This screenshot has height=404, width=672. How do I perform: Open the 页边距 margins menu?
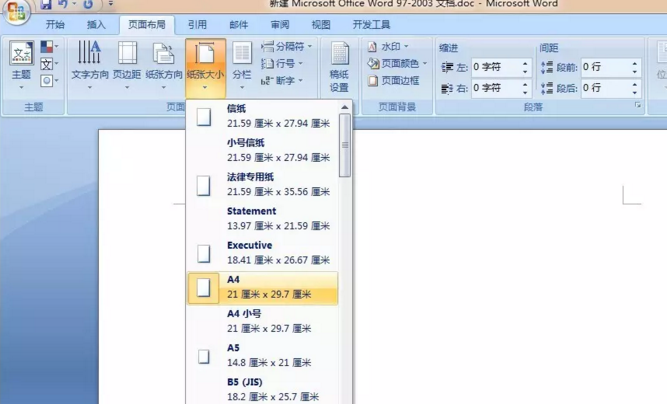(x=127, y=65)
